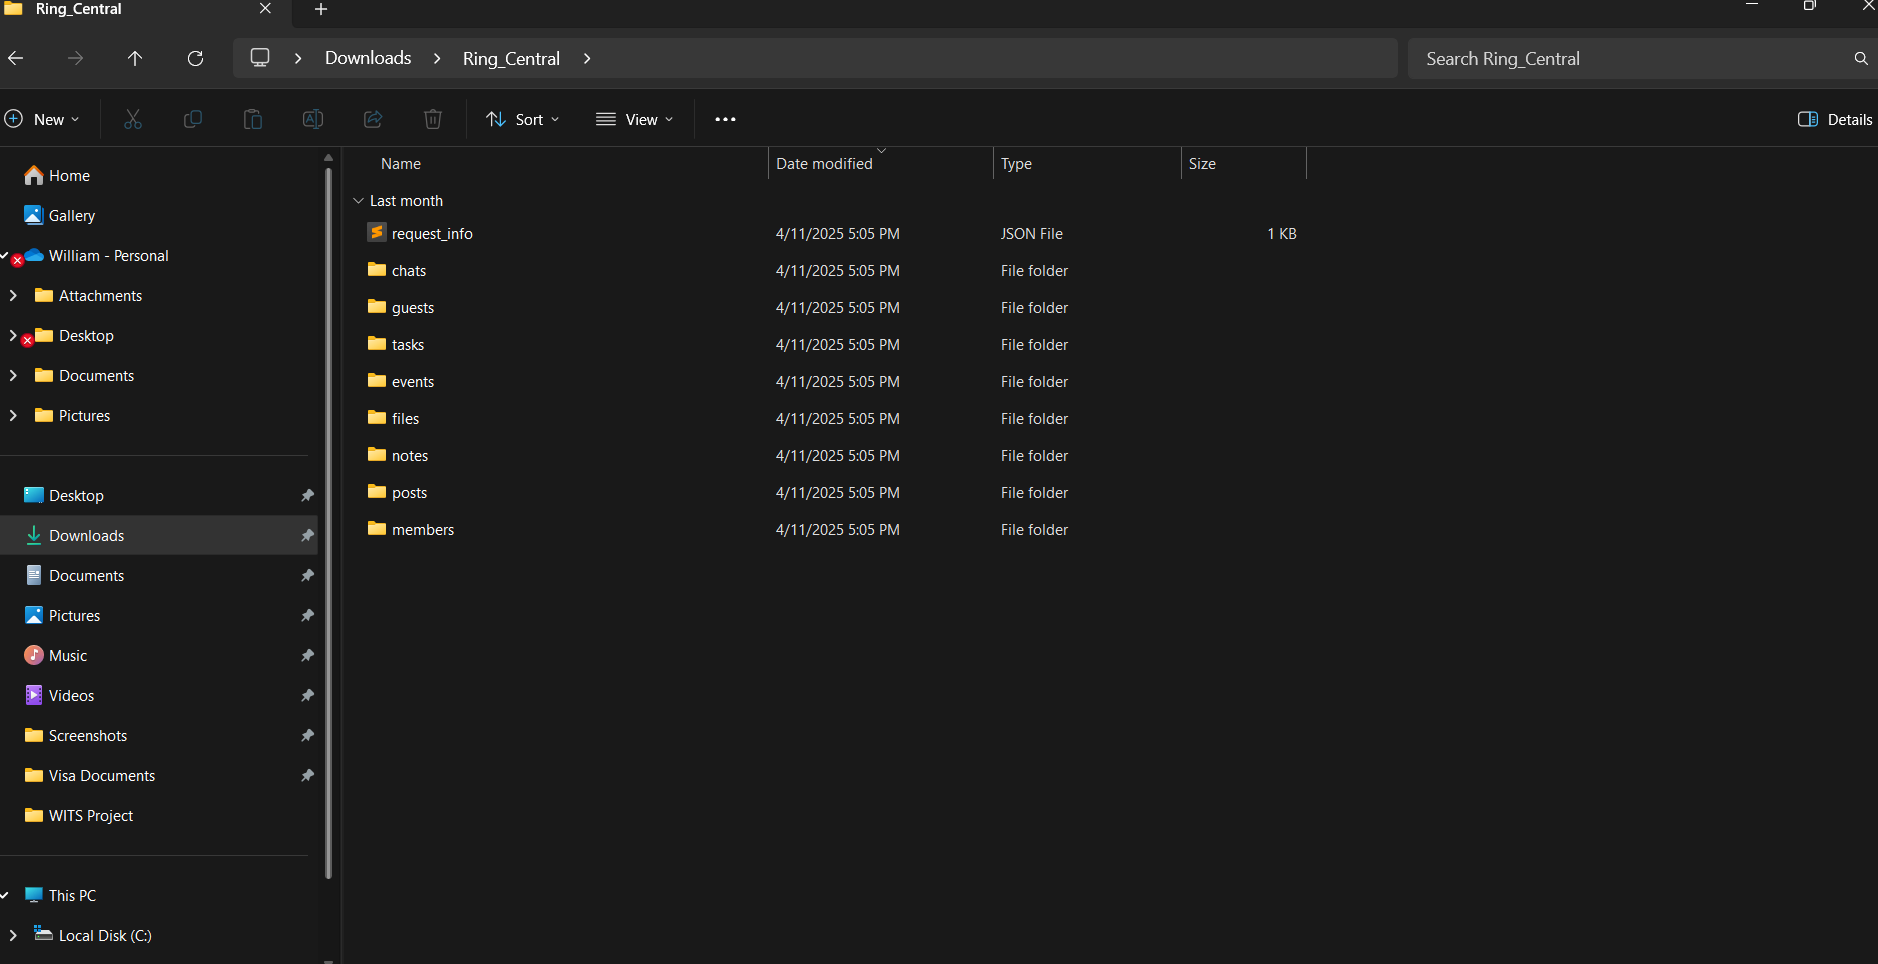Click the search magnifier icon
Screen dimensions: 1878x964
[1861, 58]
